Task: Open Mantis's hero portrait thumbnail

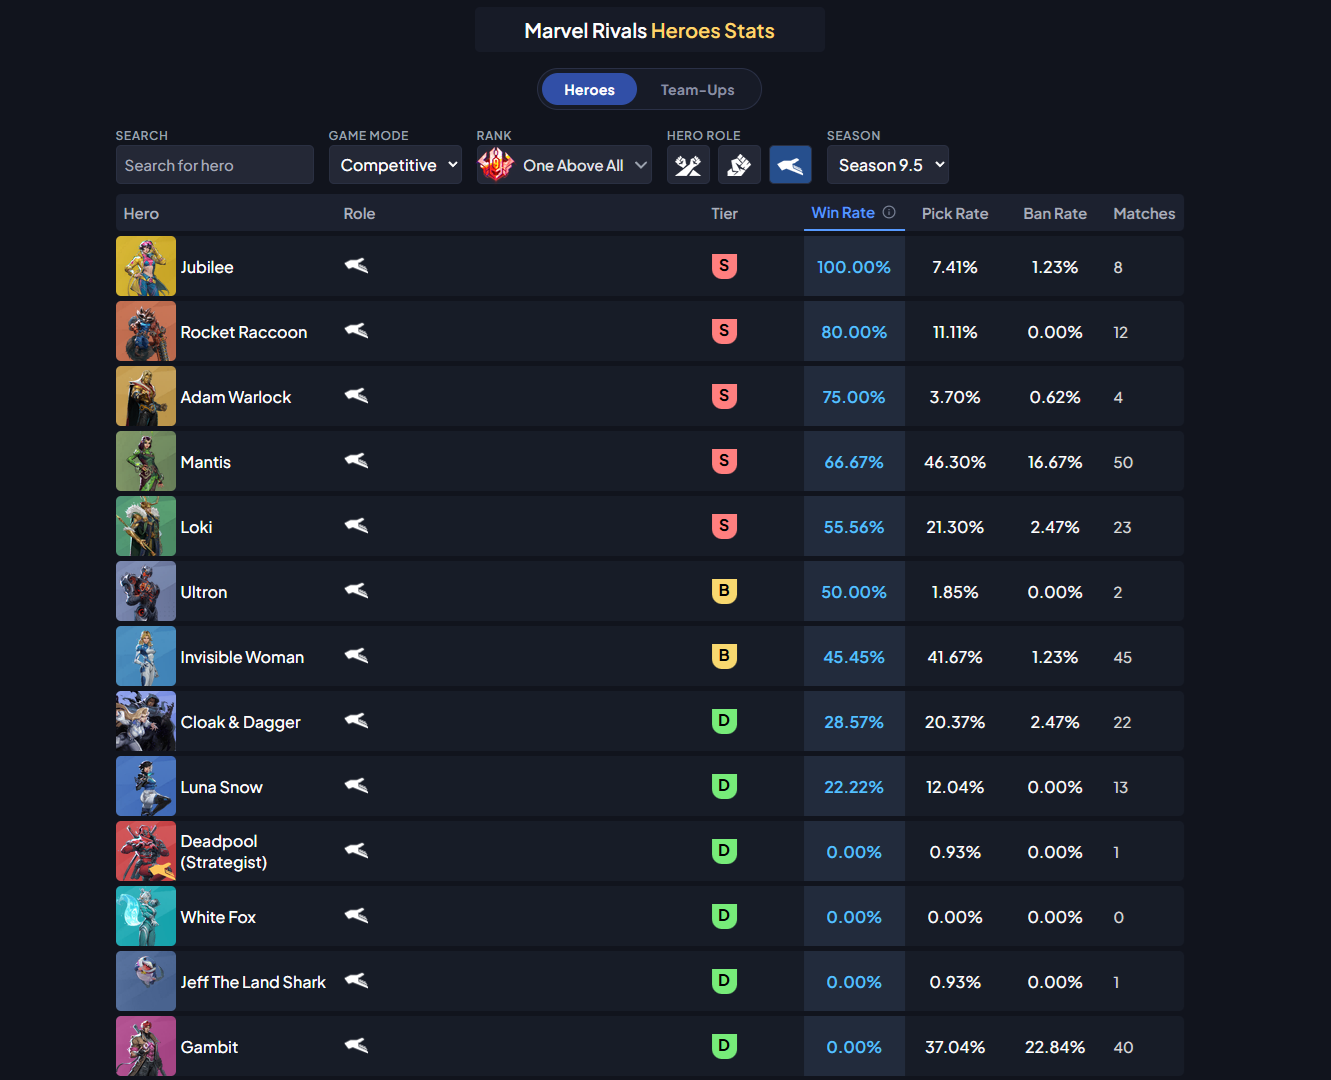Action: click(x=146, y=461)
